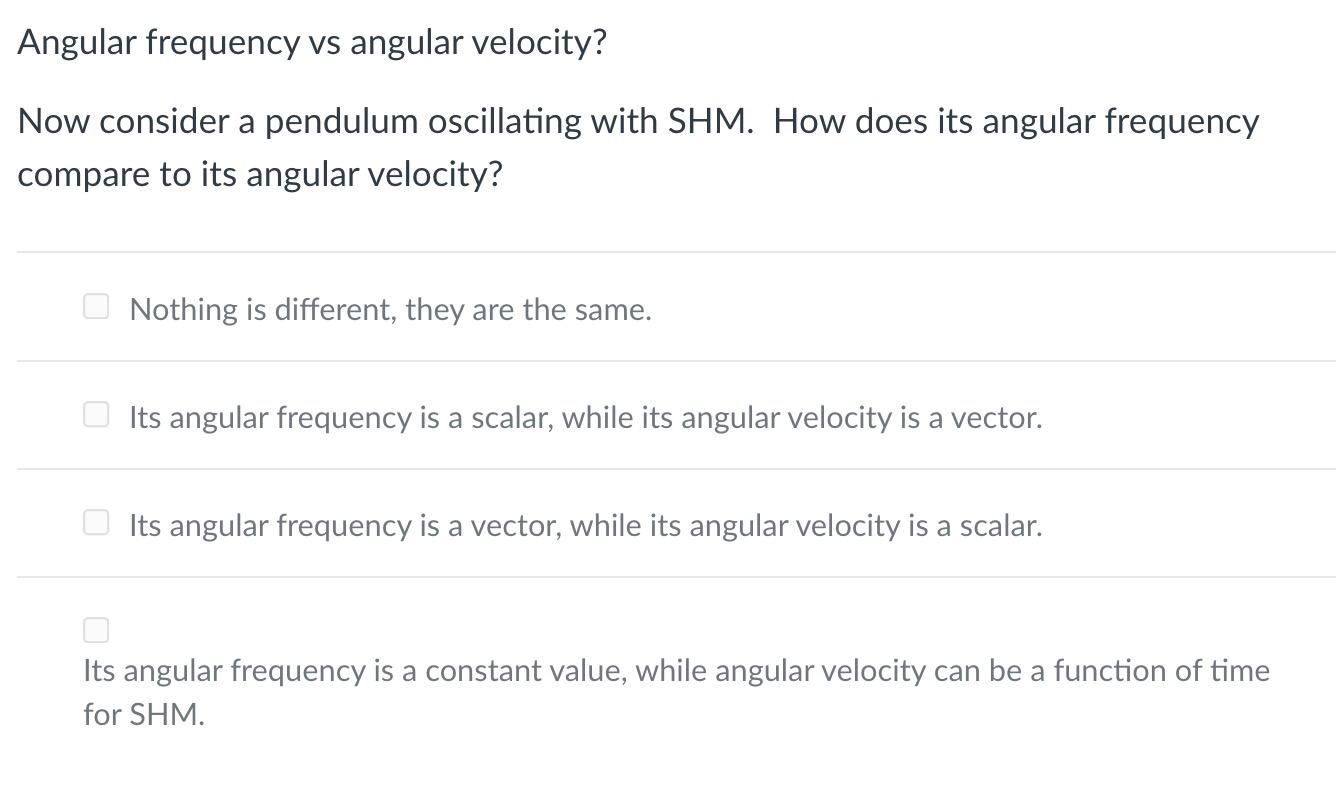The image size is (1336, 798).
Task: Click the answer mentioning 'function of time for SHM'
Action: point(676,671)
